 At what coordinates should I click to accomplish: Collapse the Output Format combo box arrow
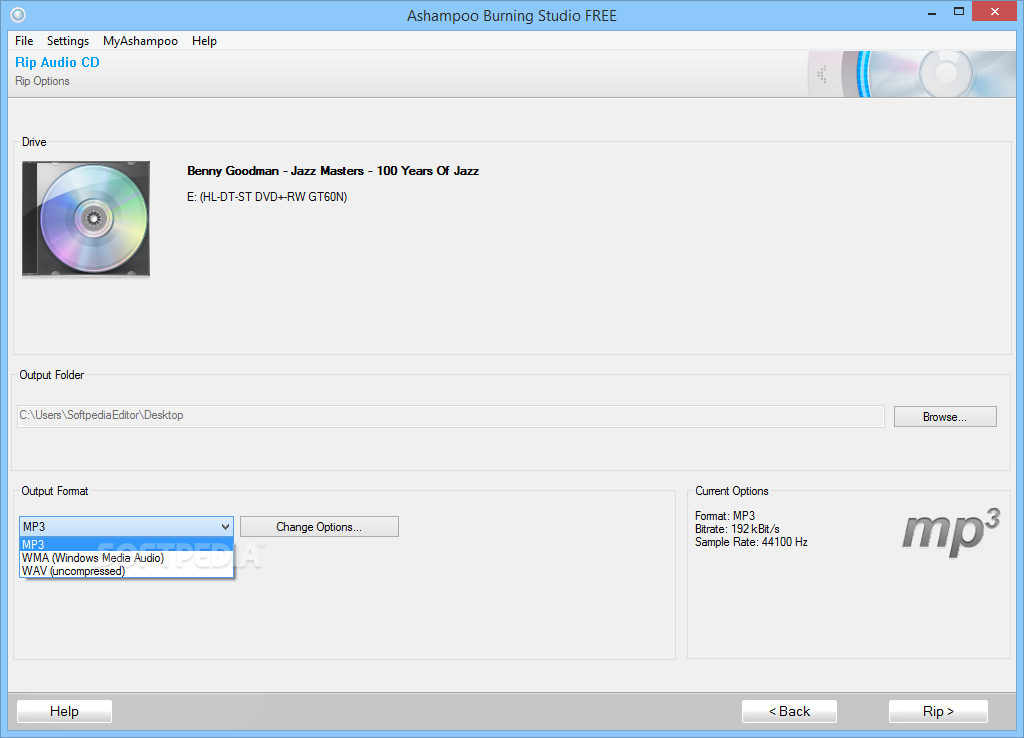click(x=225, y=526)
